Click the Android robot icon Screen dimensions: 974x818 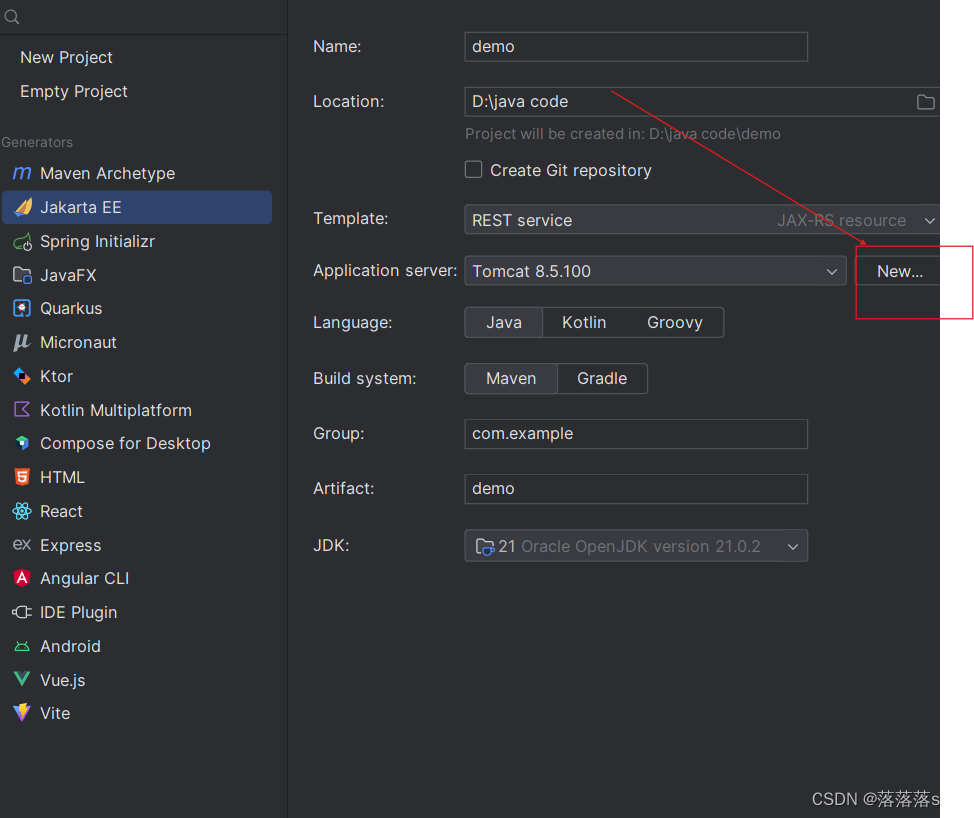click(22, 647)
